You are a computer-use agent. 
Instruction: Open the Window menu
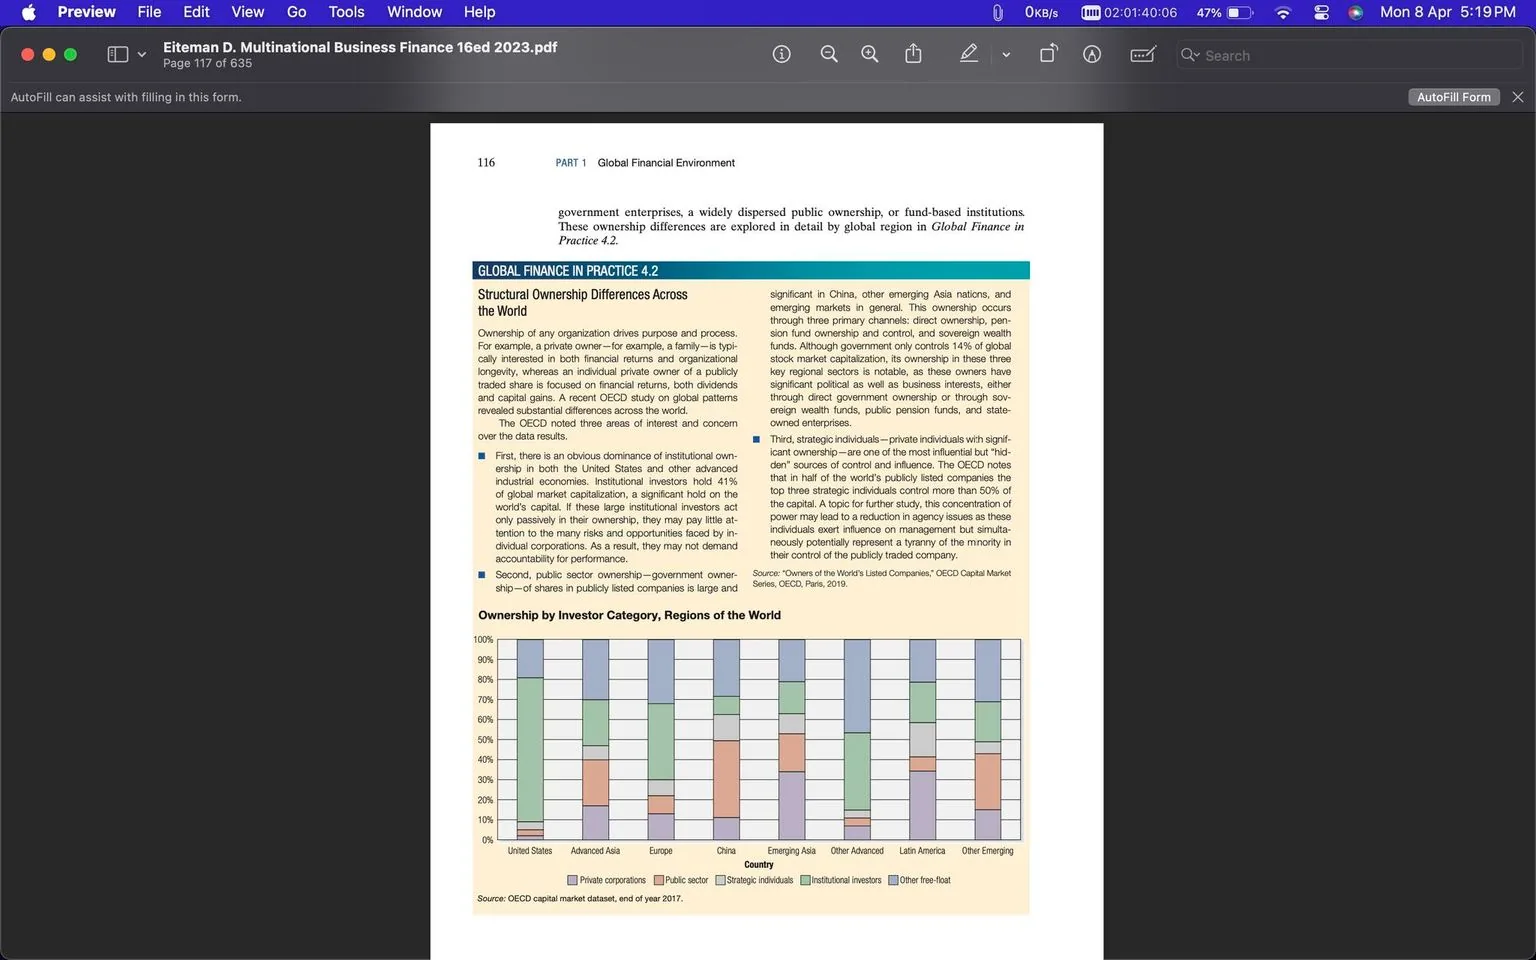point(414,12)
